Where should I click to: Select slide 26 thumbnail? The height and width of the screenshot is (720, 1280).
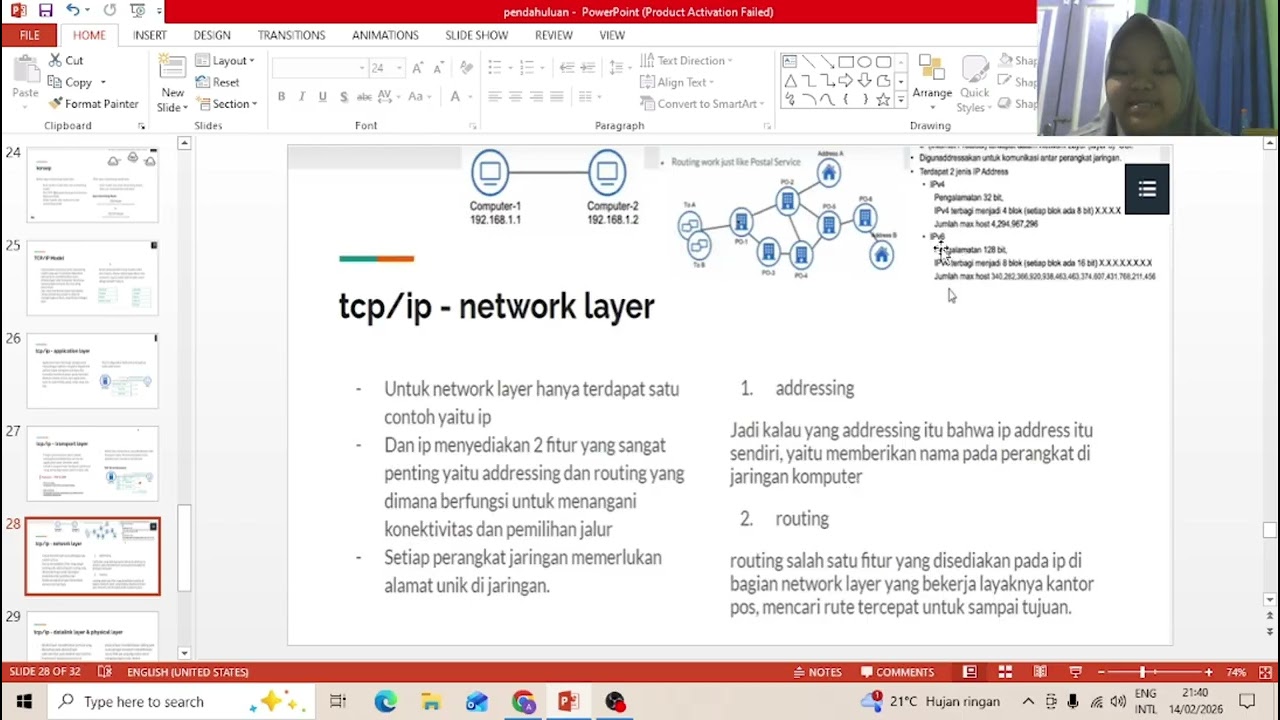tap(92, 371)
